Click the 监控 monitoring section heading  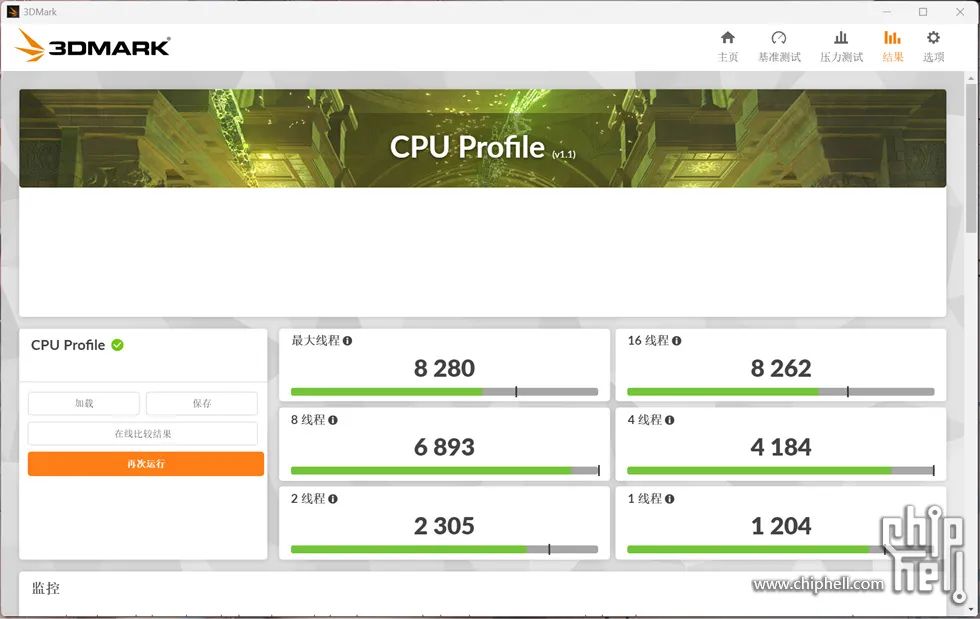coord(46,588)
